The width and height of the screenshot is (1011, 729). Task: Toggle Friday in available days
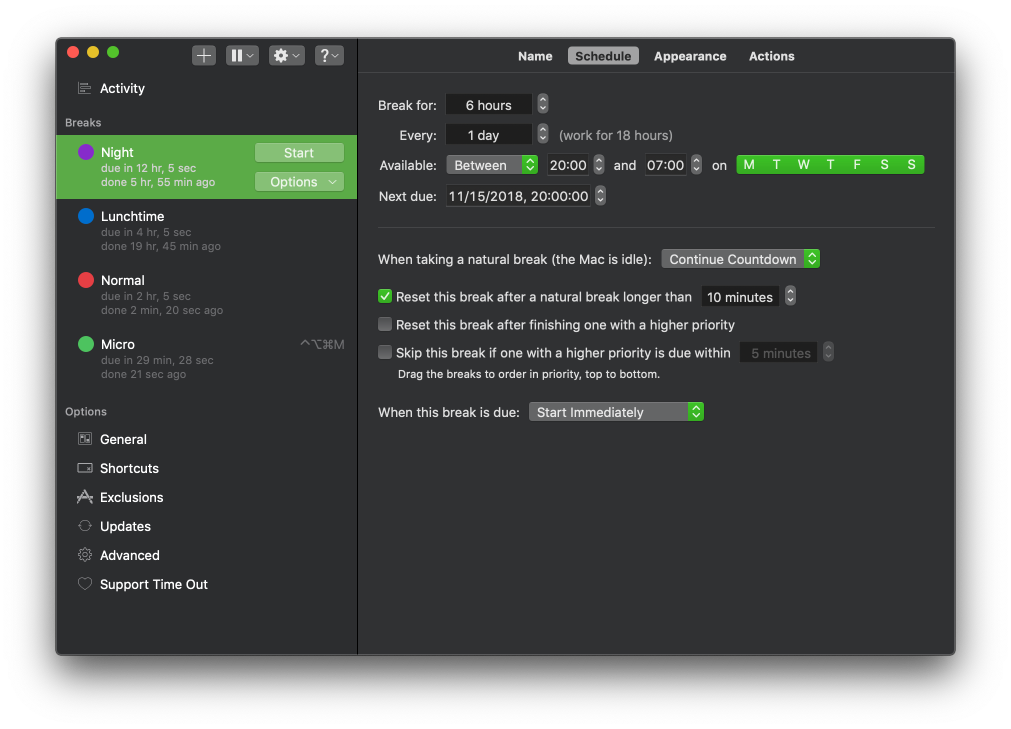(x=857, y=165)
